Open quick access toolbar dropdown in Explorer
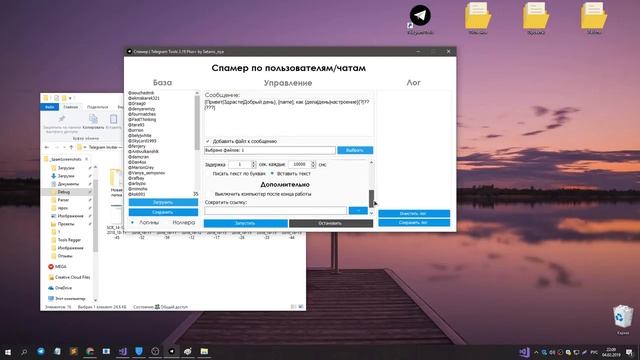The height and width of the screenshot is (360, 640). pos(71,98)
